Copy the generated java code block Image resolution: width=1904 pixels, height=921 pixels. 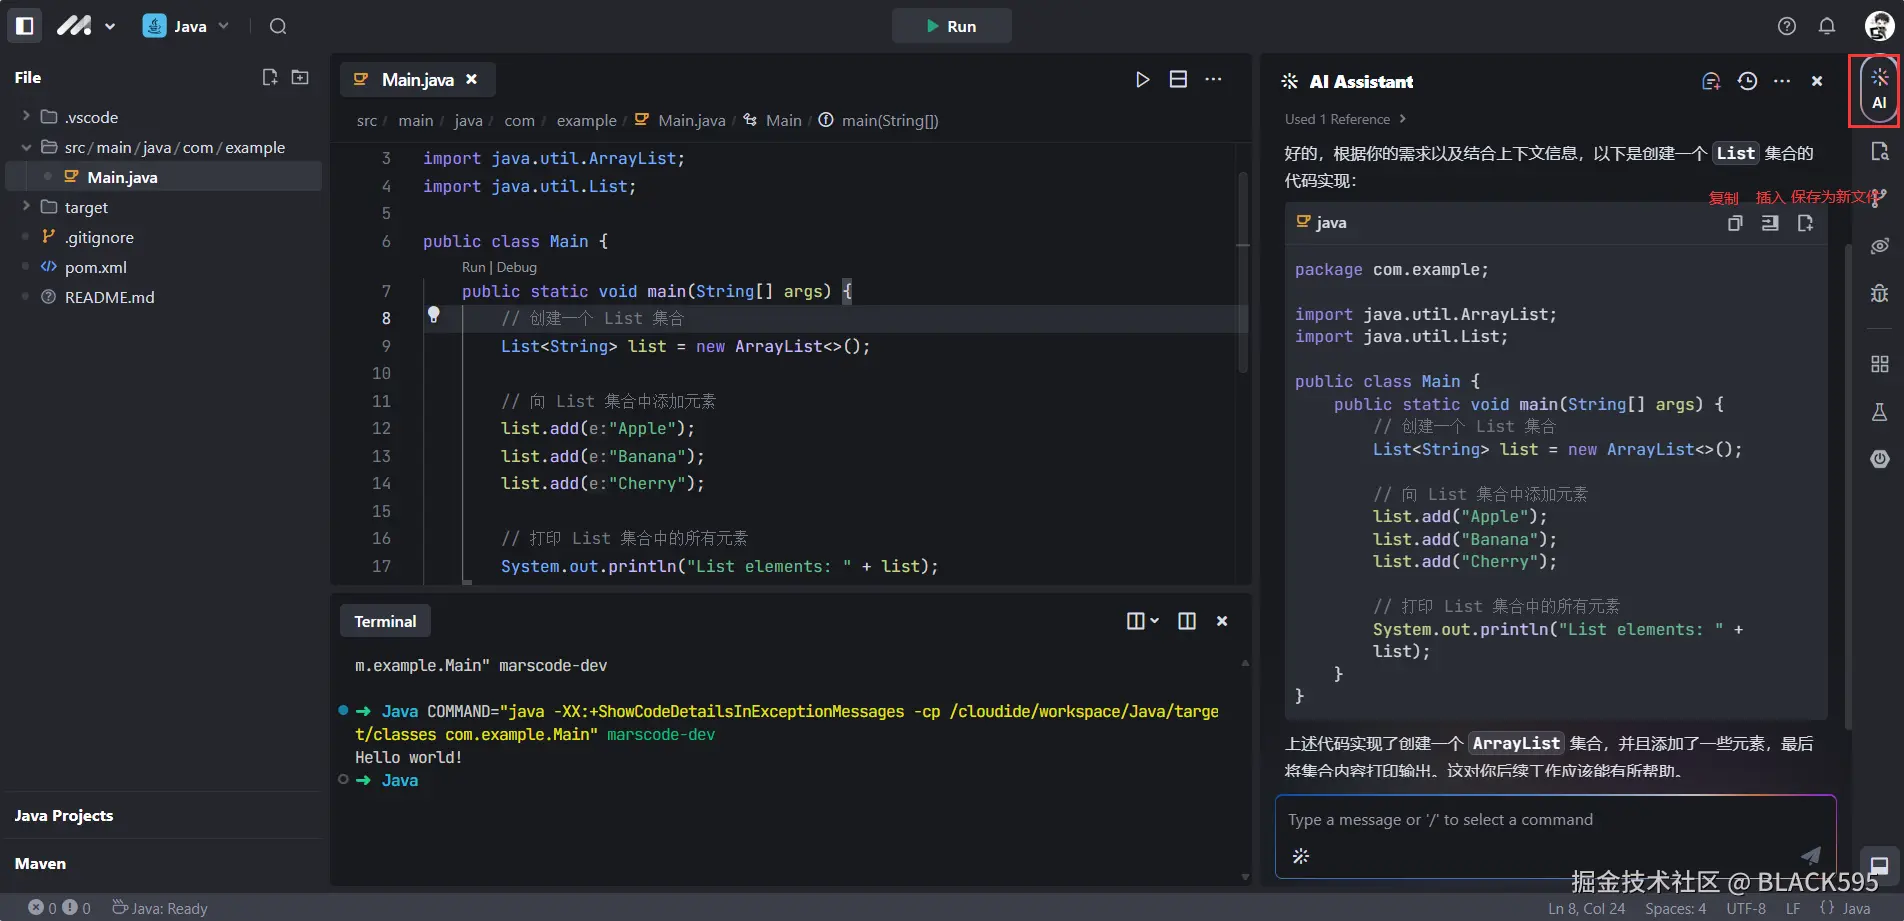[x=1735, y=223]
